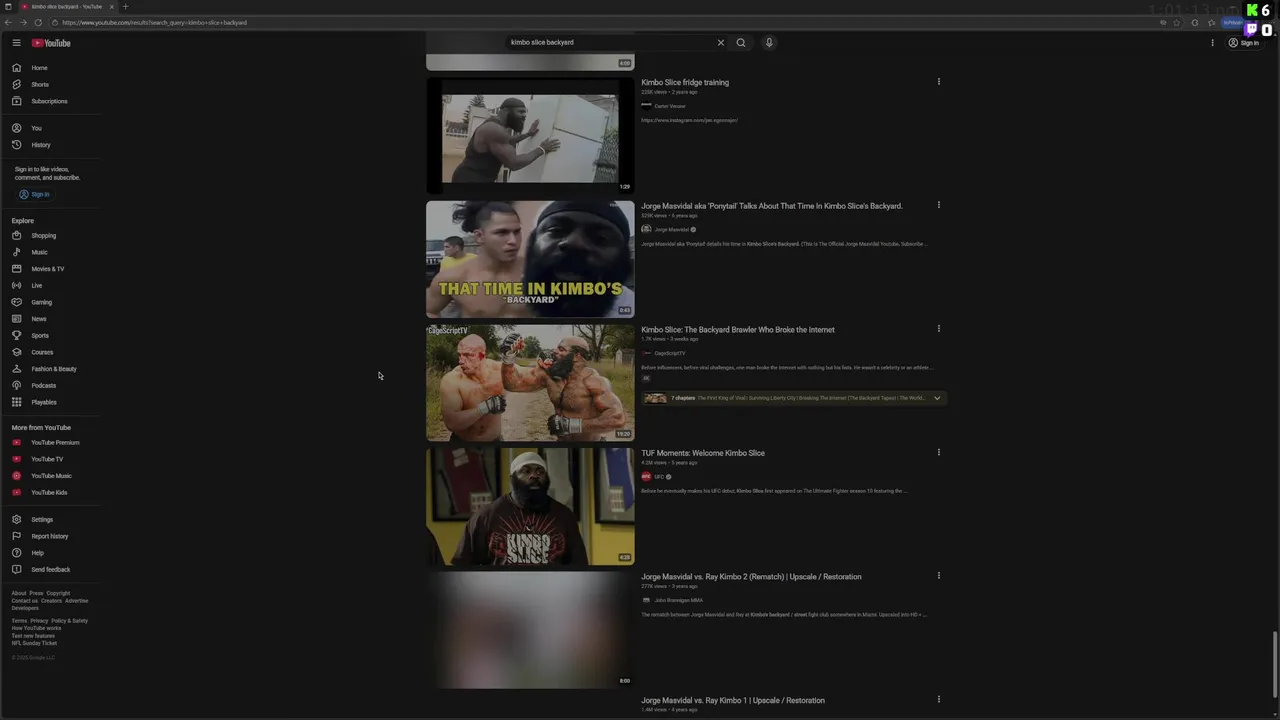The height and width of the screenshot is (720, 1280).
Task: Open YouTube settings three-dot menu in header
Action: click(1212, 43)
